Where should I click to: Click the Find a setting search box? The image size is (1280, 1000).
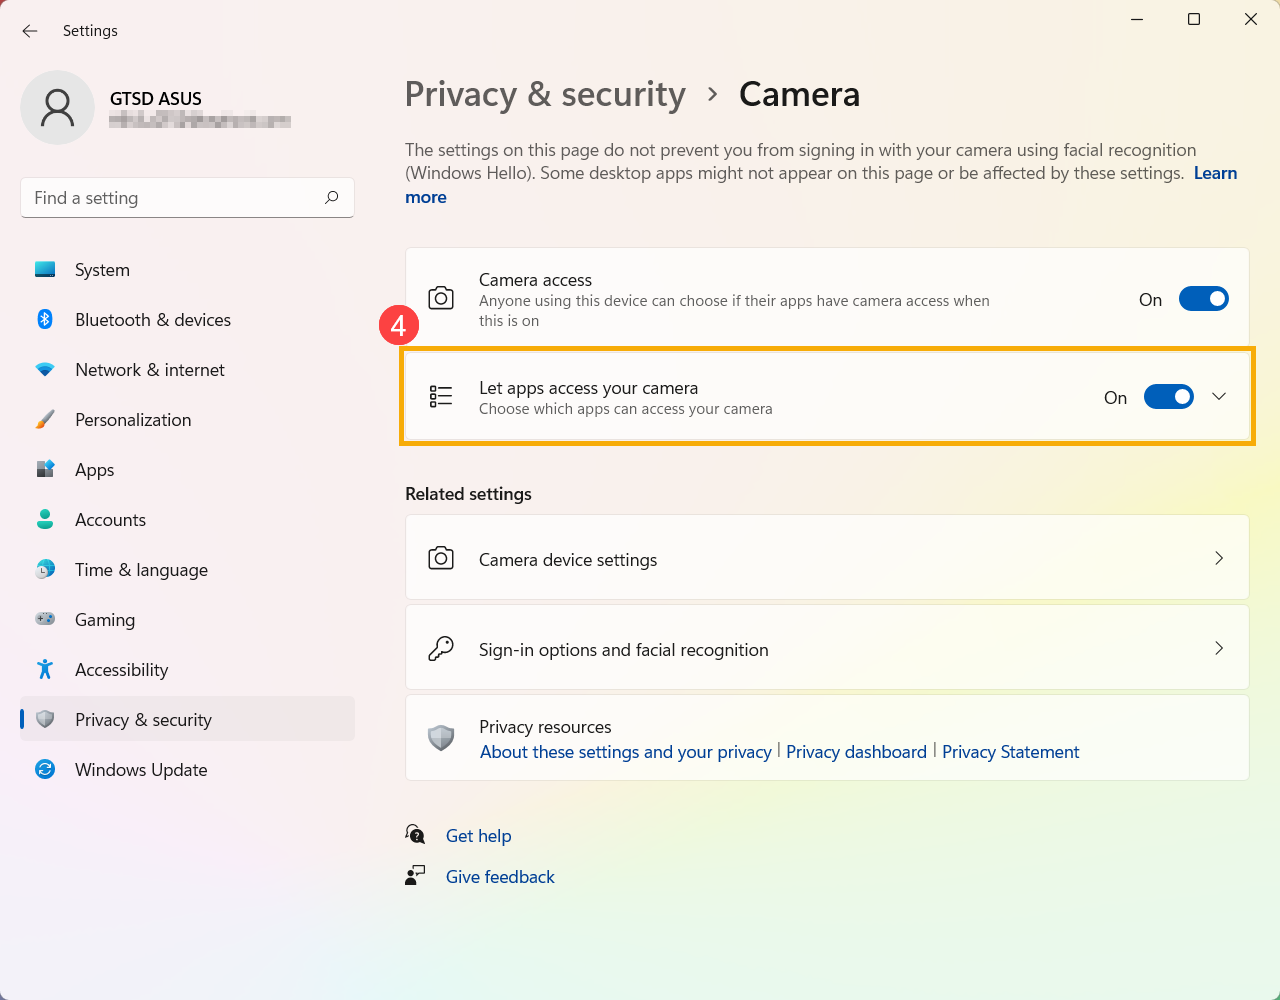point(187,198)
